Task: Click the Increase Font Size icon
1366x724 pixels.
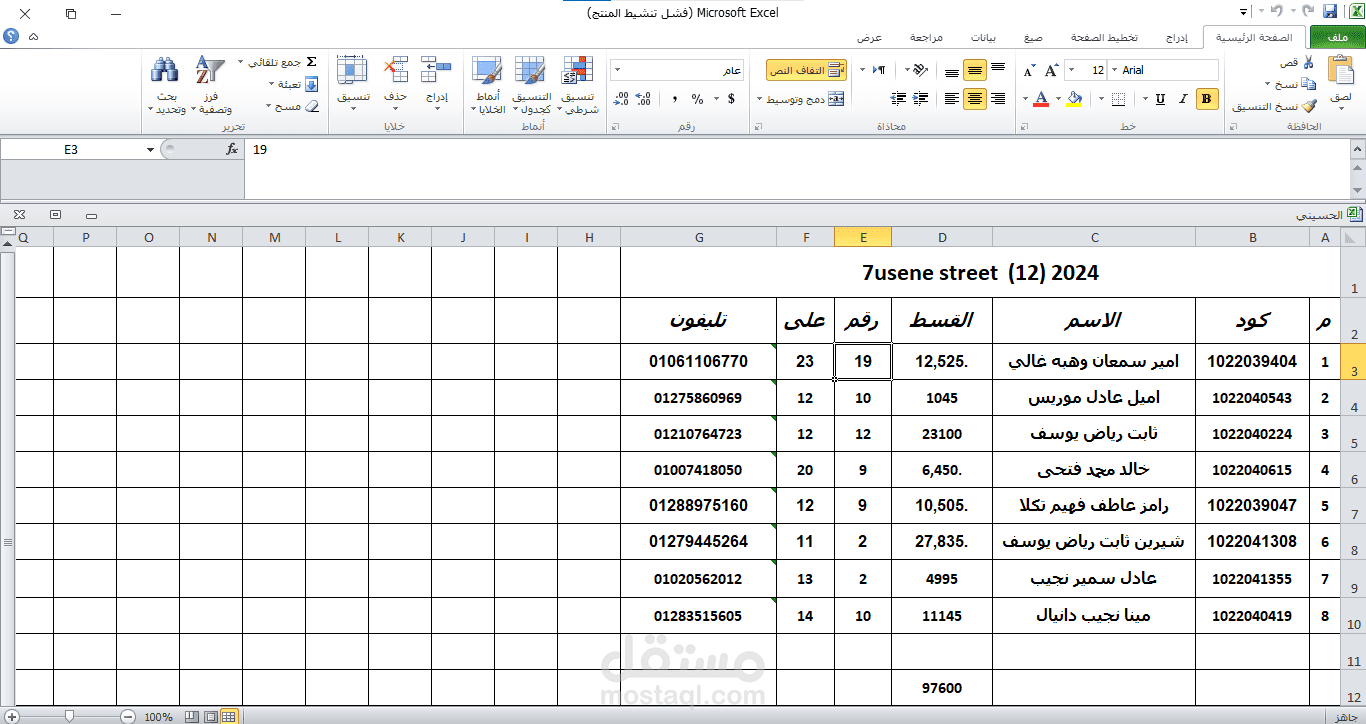Action: click(x=1051, y=70)
